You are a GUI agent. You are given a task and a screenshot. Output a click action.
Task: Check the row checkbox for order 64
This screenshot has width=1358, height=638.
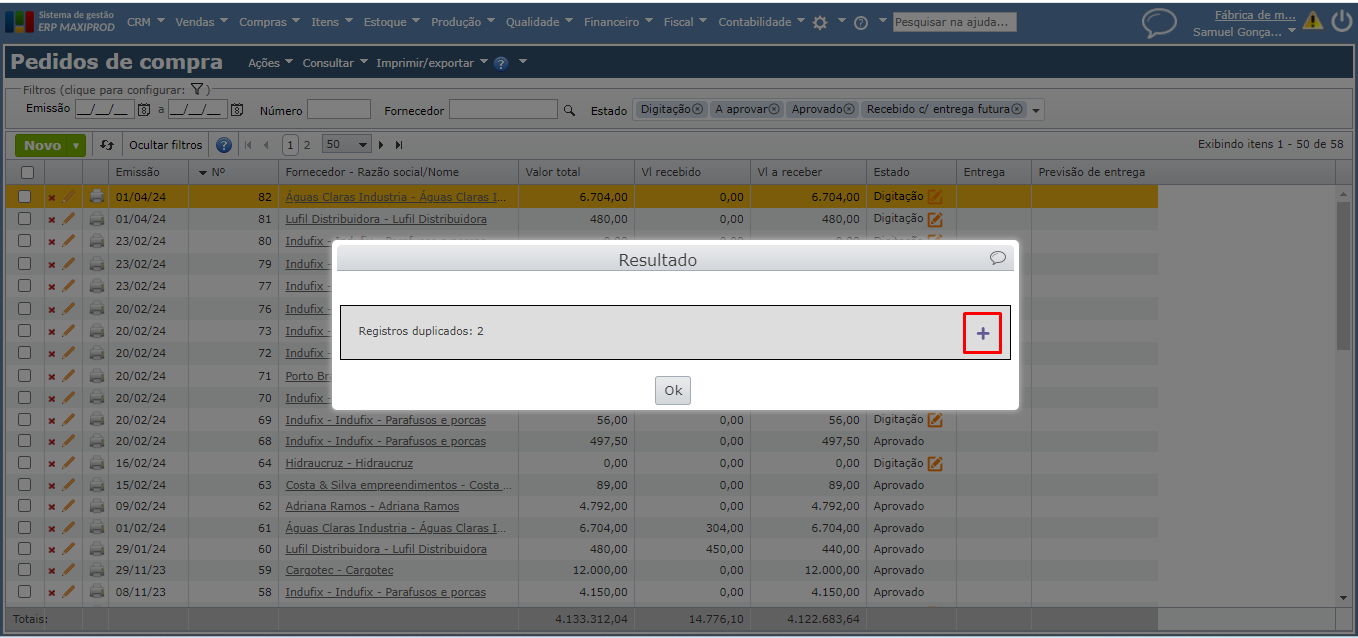point(25,463)
